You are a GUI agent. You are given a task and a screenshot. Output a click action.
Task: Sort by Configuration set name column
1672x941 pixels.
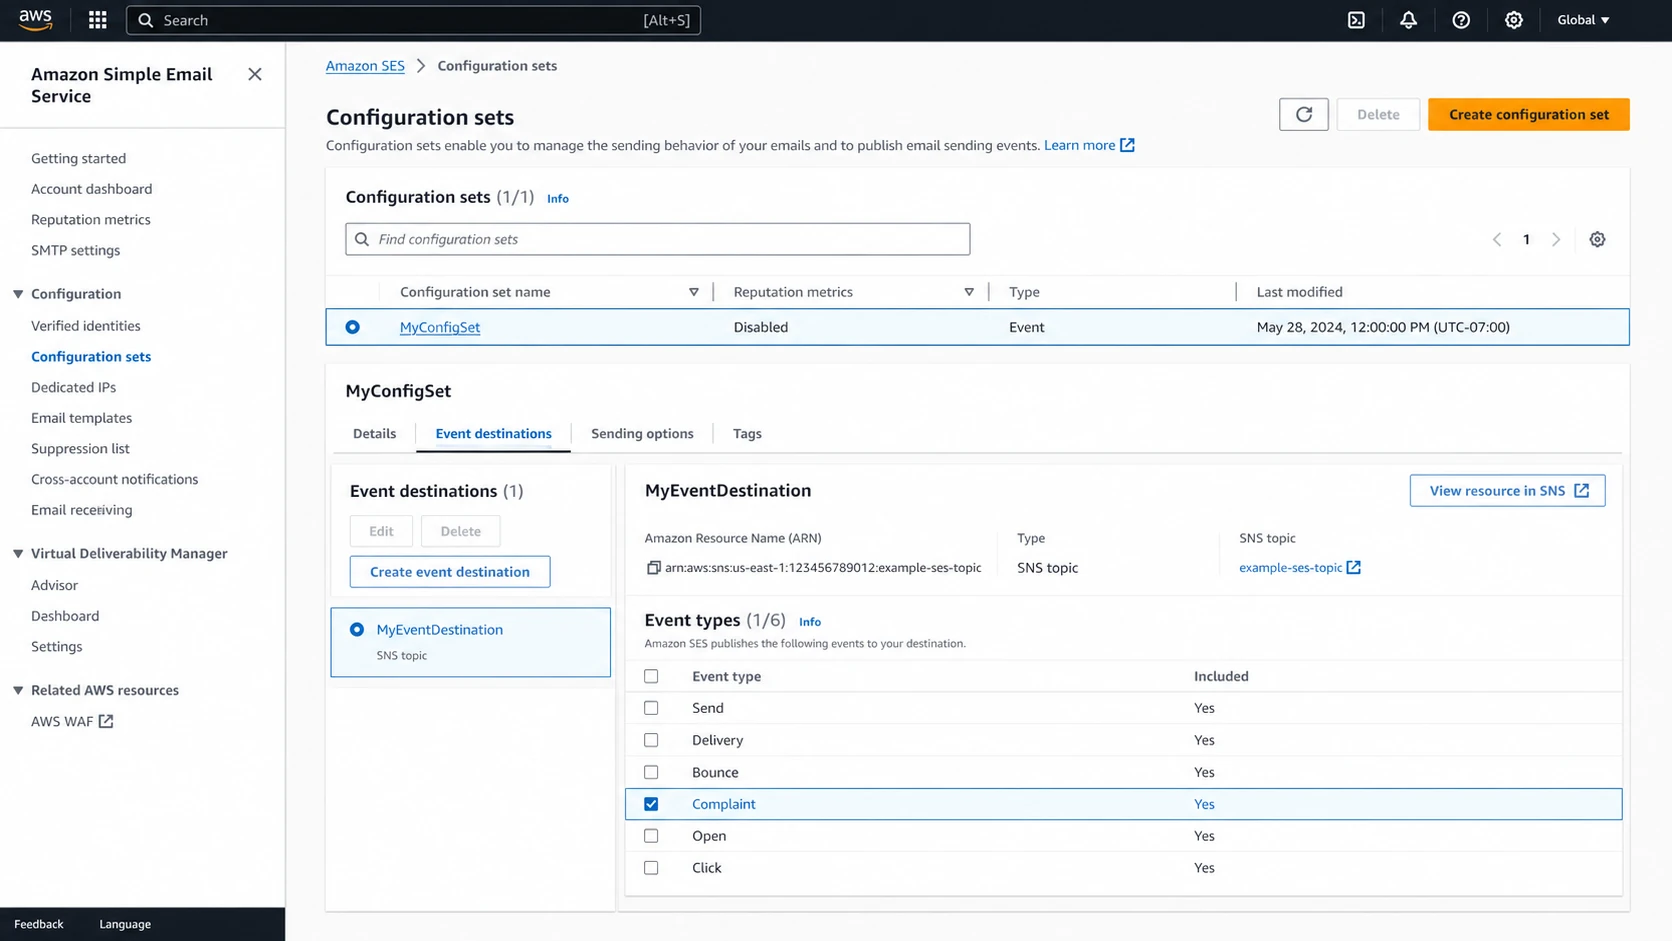[694, 292]
